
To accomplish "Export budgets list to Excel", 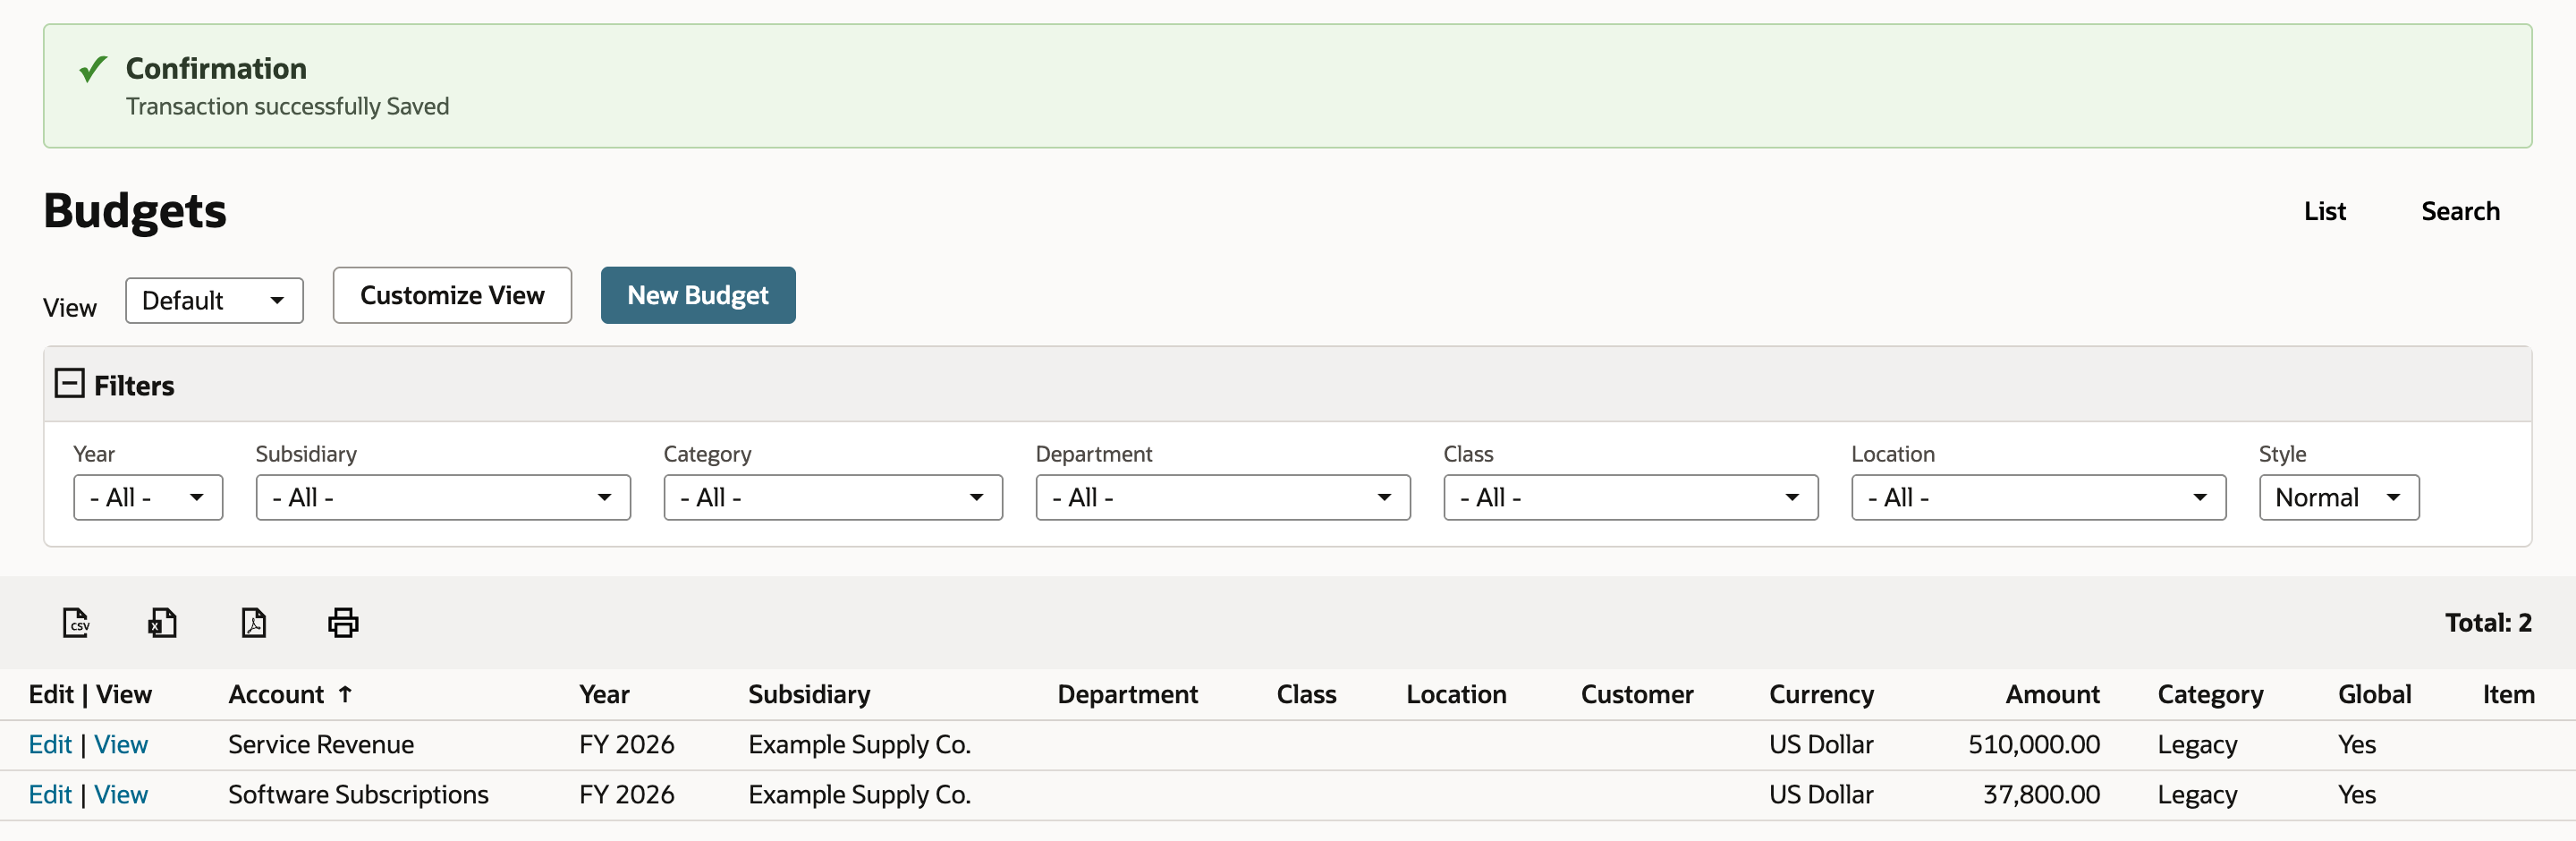I will (162, 622).
